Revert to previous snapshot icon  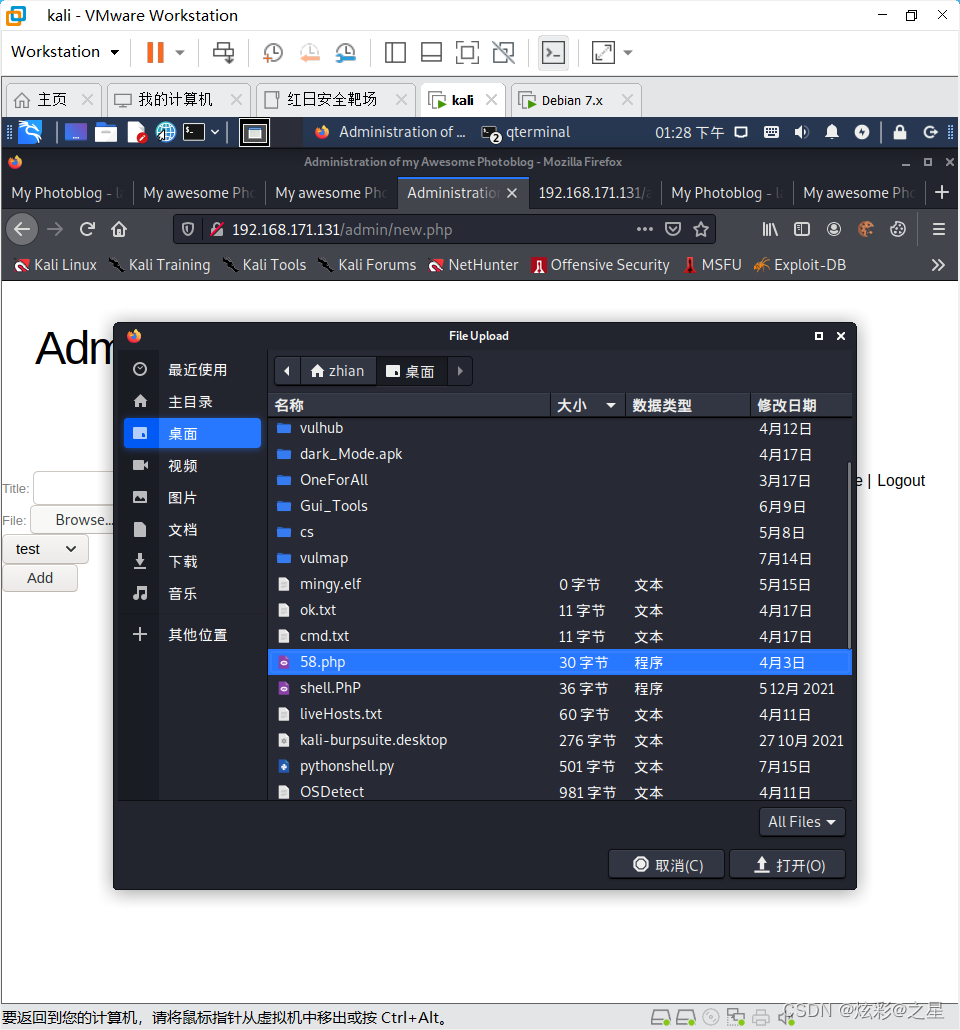pyautogui.click(x=309, y=53)
